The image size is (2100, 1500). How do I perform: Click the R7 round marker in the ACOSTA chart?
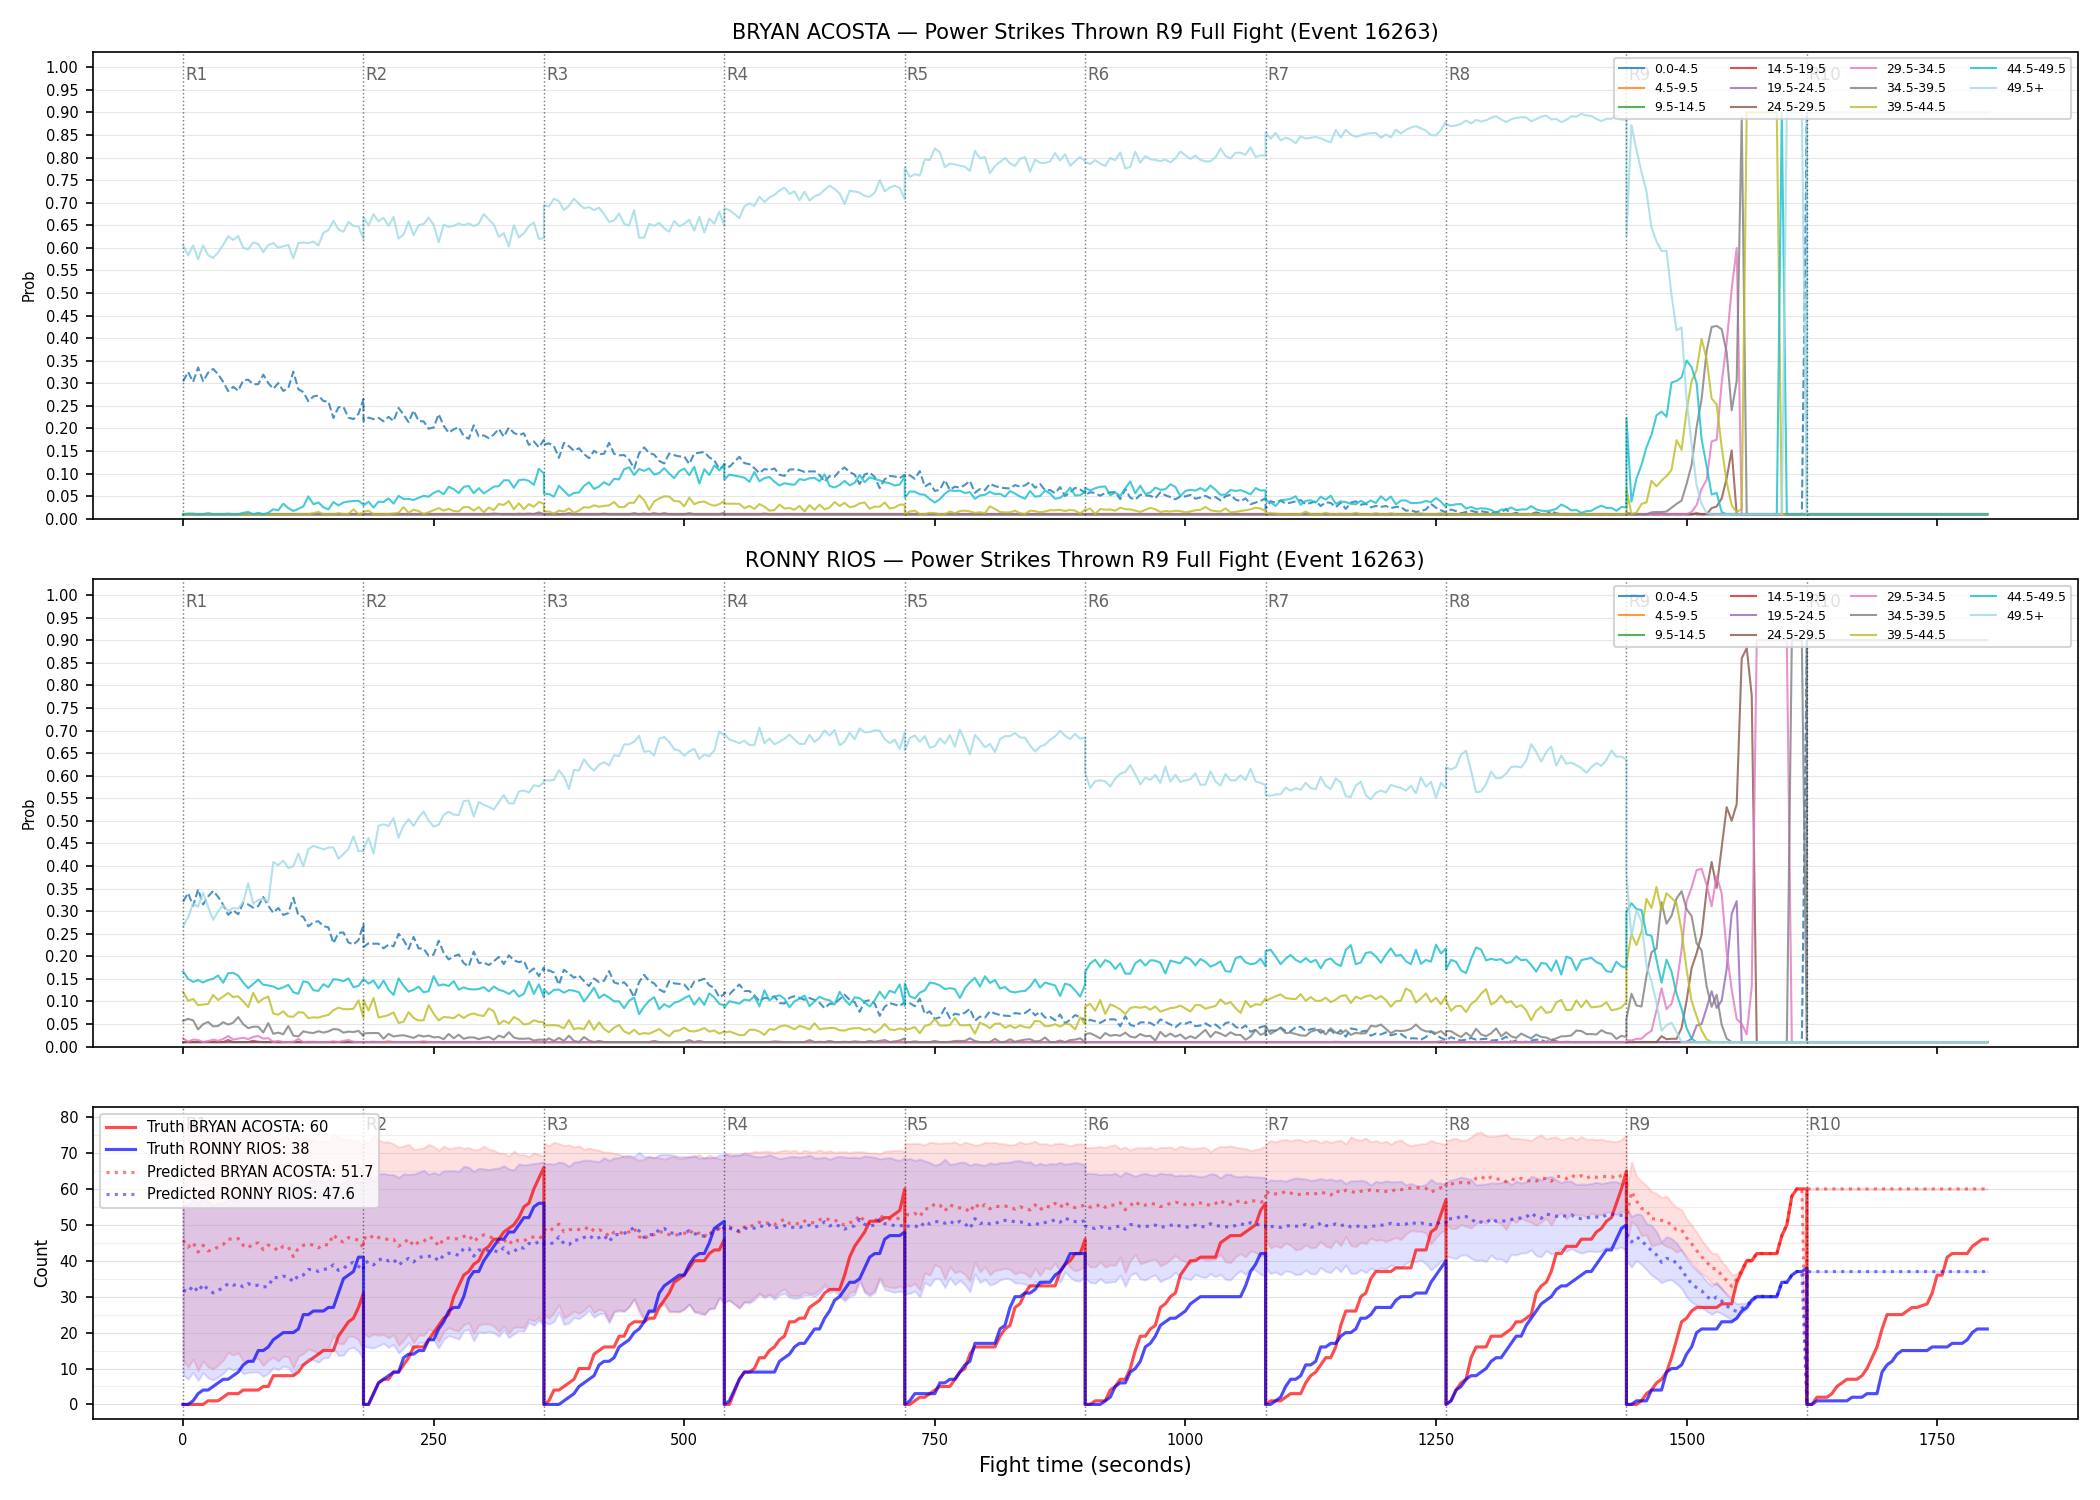(1278, 74)
